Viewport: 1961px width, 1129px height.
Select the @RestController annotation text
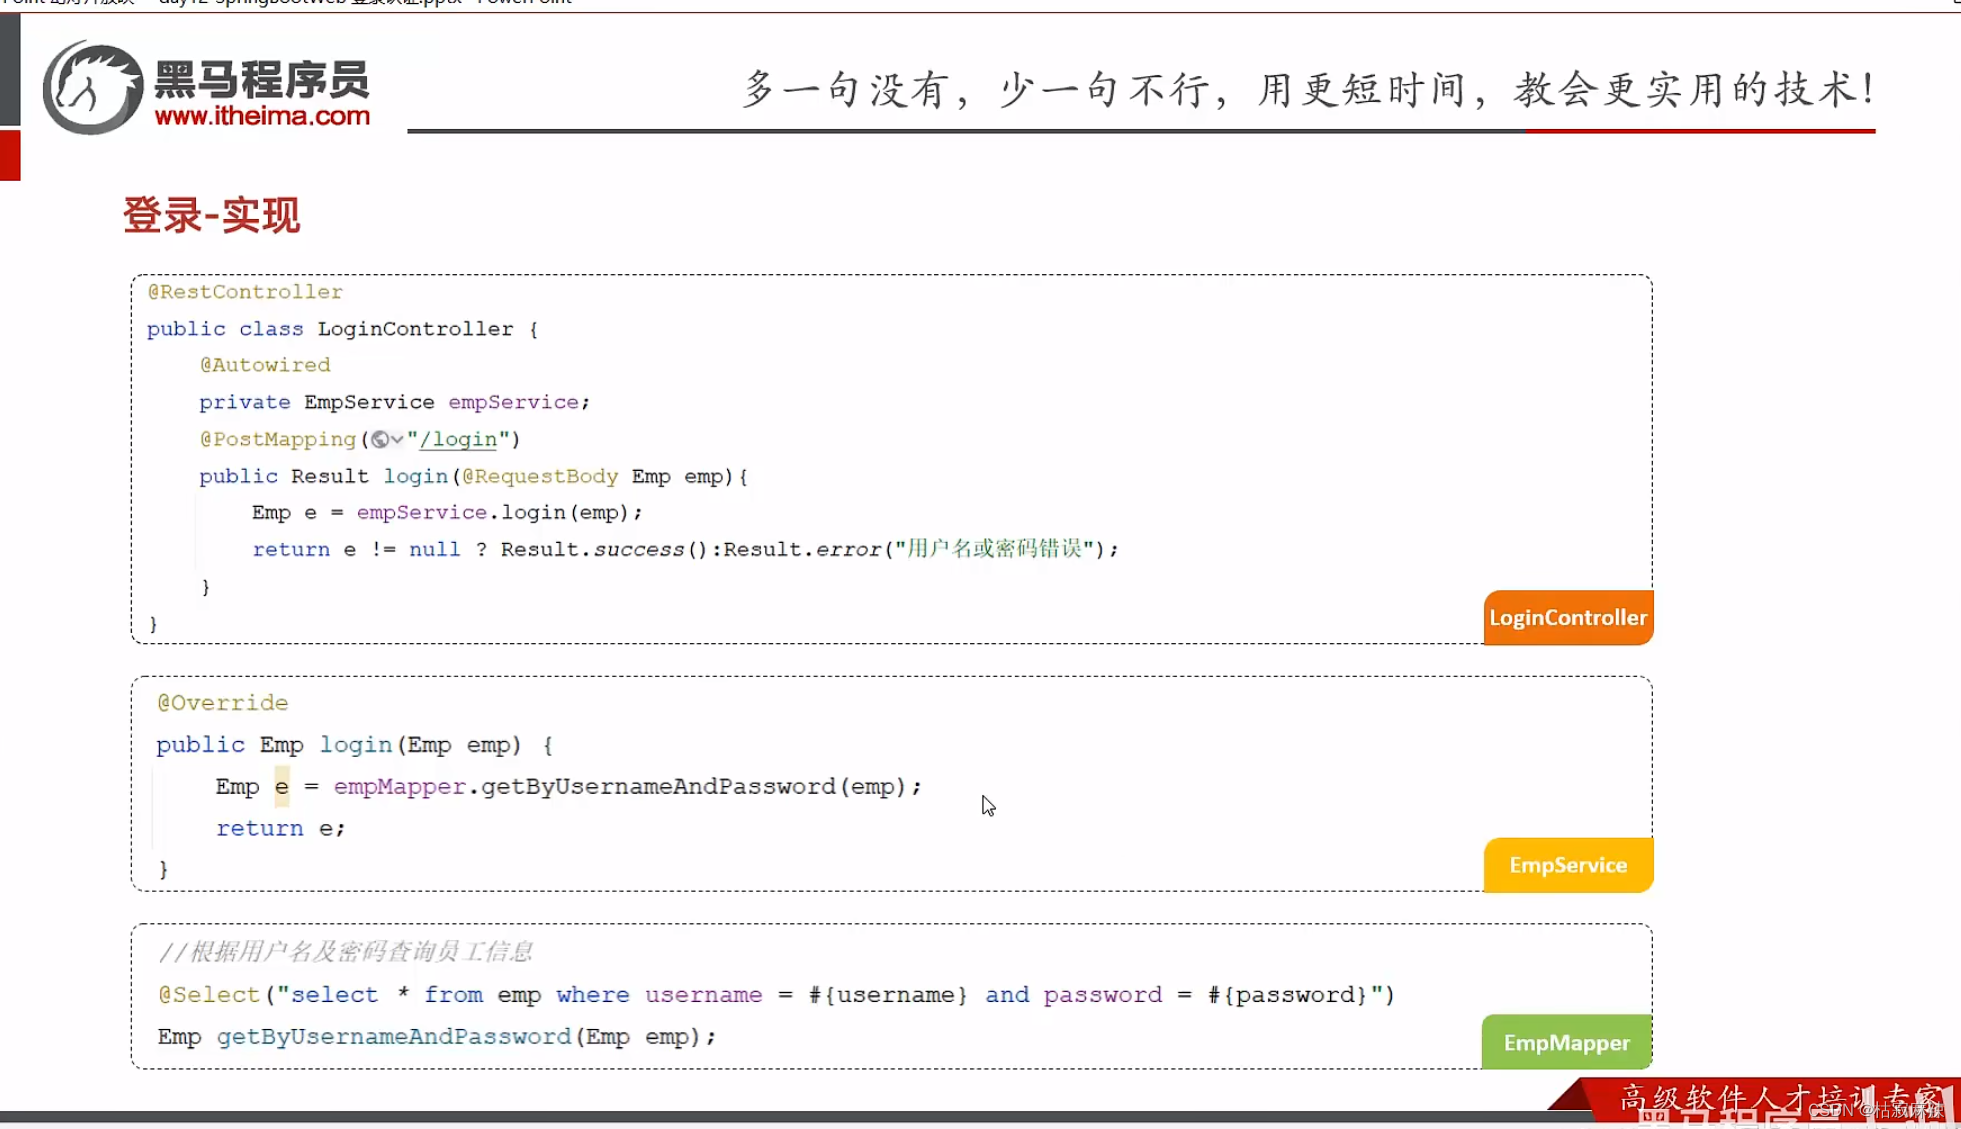244,291
